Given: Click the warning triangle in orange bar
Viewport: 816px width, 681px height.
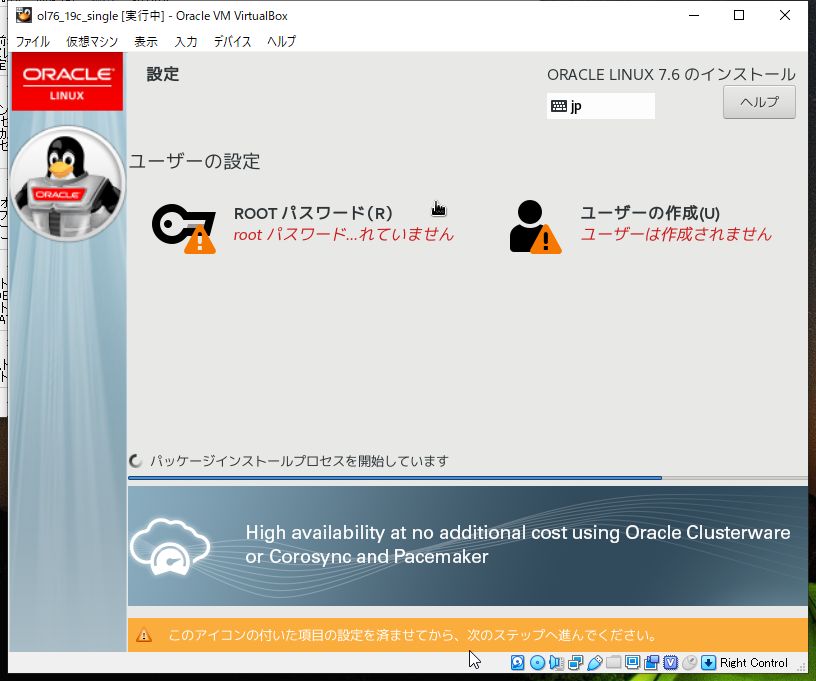Looking at the screenshot, I should [x=144, y=635].
